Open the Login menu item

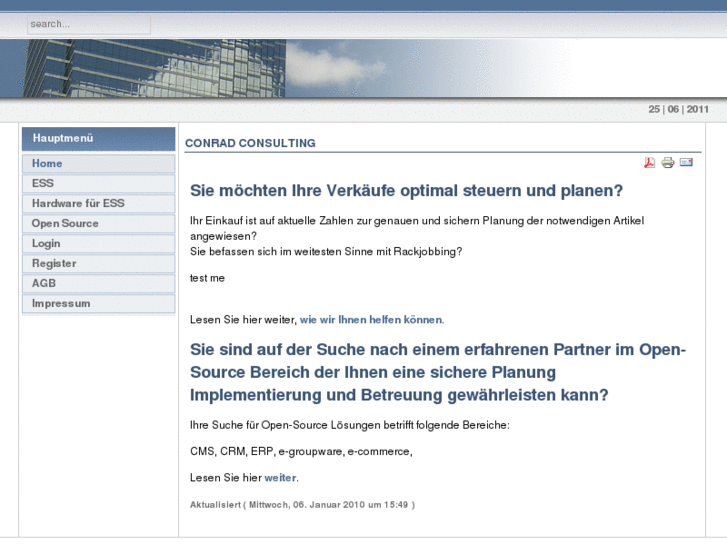coord(98,244)
